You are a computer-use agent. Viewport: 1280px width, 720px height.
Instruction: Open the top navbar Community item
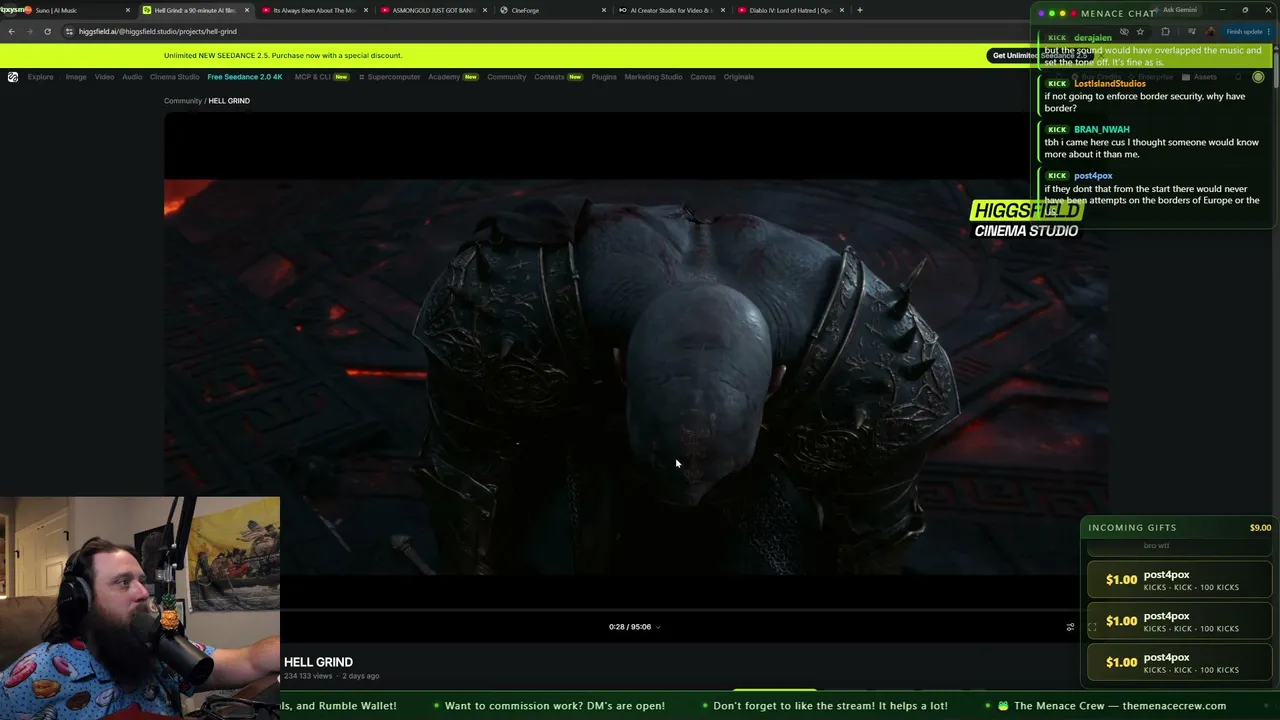(507, 77)
